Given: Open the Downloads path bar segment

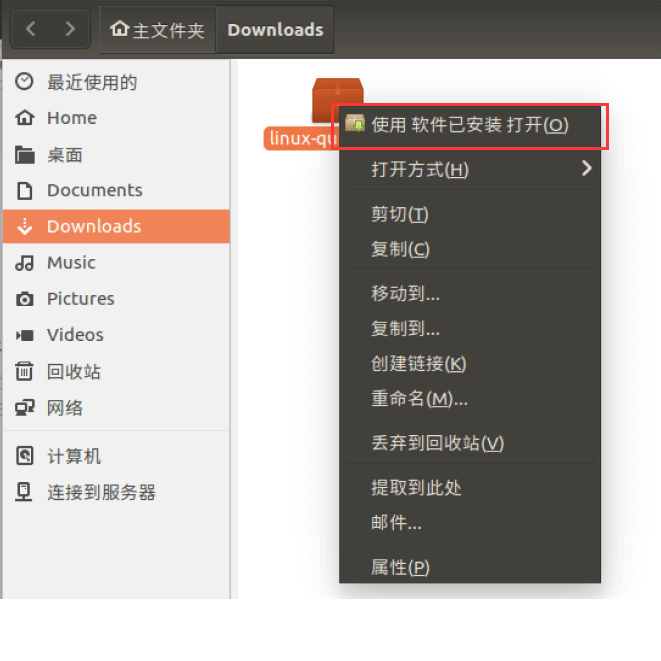Looking at the screenshot, I should click(x=275, y=30).
